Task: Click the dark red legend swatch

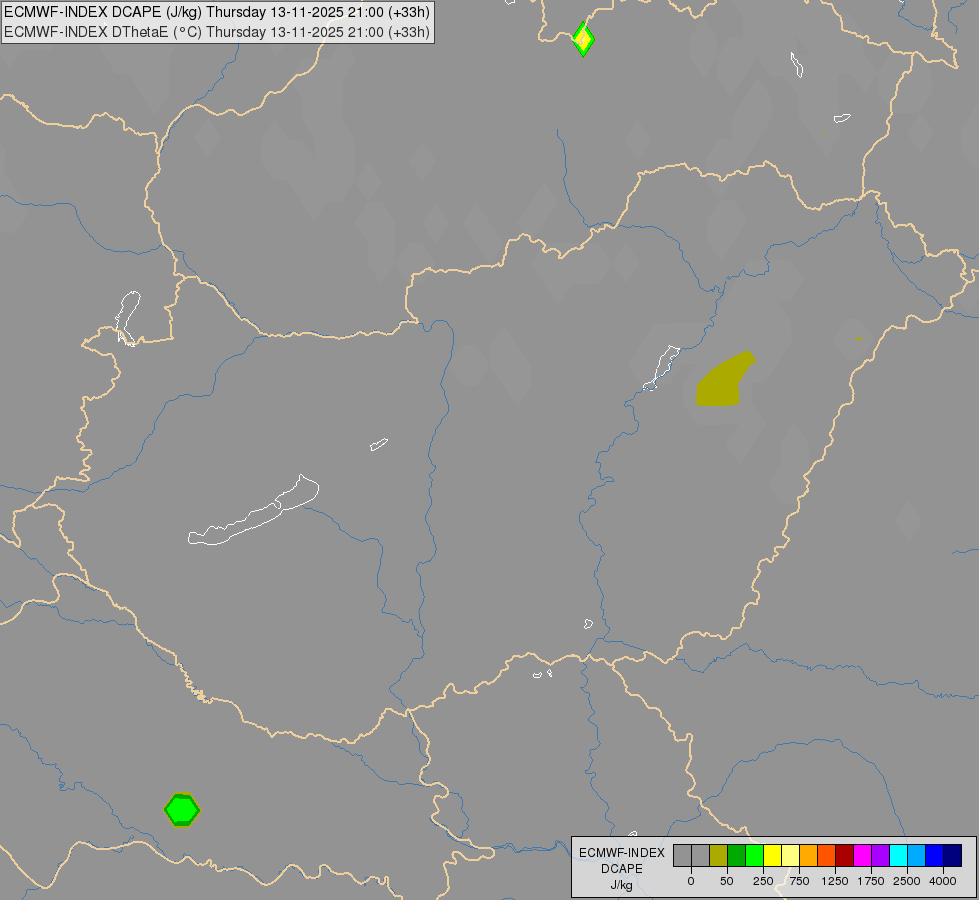Action: click(845, 855)
